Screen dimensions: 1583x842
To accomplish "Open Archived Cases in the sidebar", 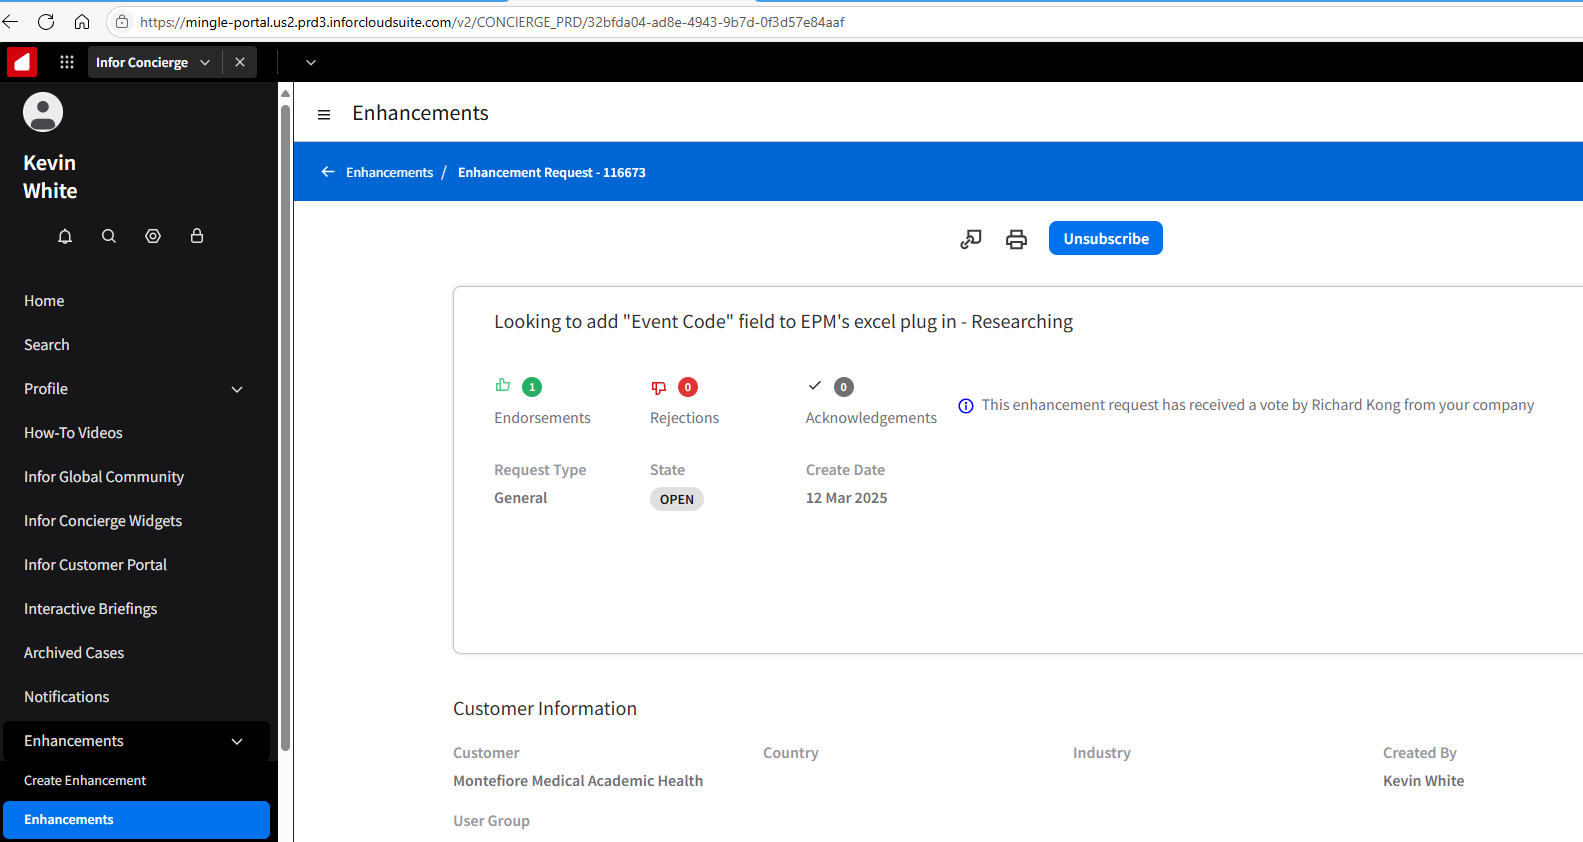I will pos(74,653).
